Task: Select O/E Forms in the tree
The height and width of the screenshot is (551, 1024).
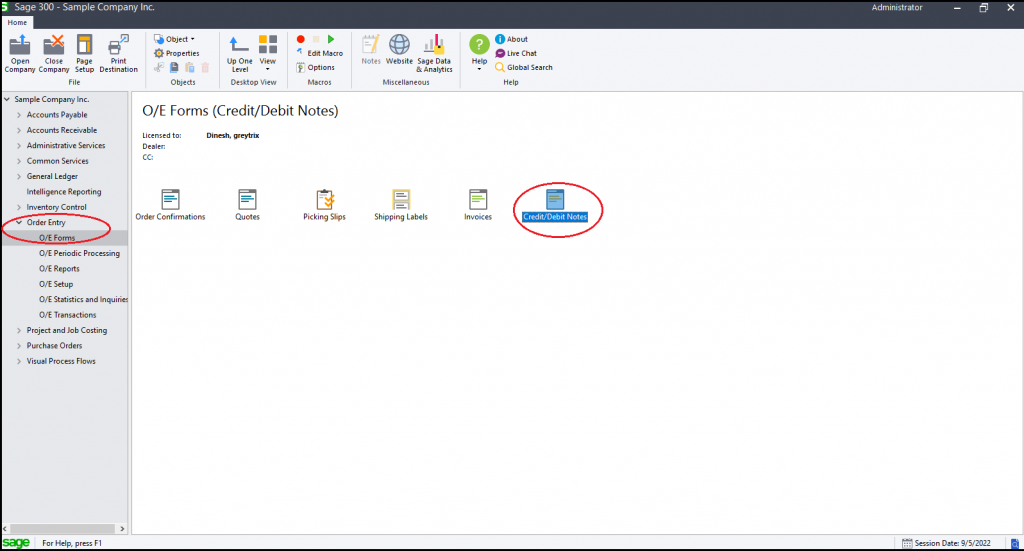Action: point(57,238)
